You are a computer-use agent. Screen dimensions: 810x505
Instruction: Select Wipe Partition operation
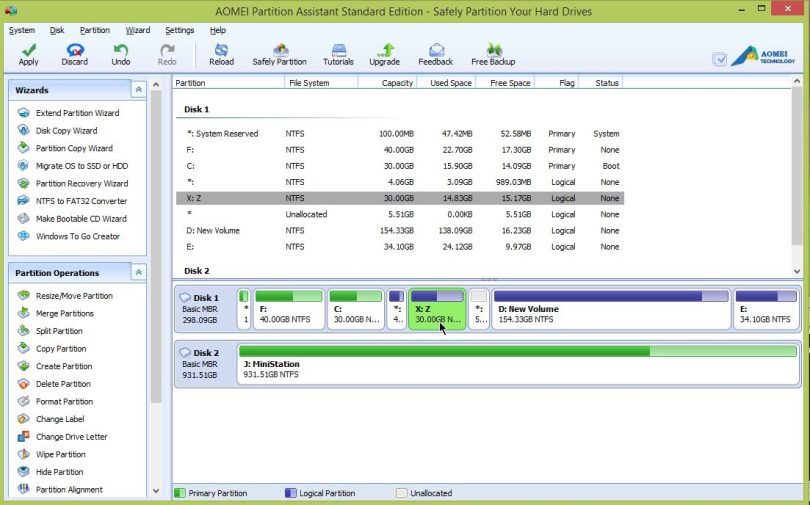click(x=61, y=454)
